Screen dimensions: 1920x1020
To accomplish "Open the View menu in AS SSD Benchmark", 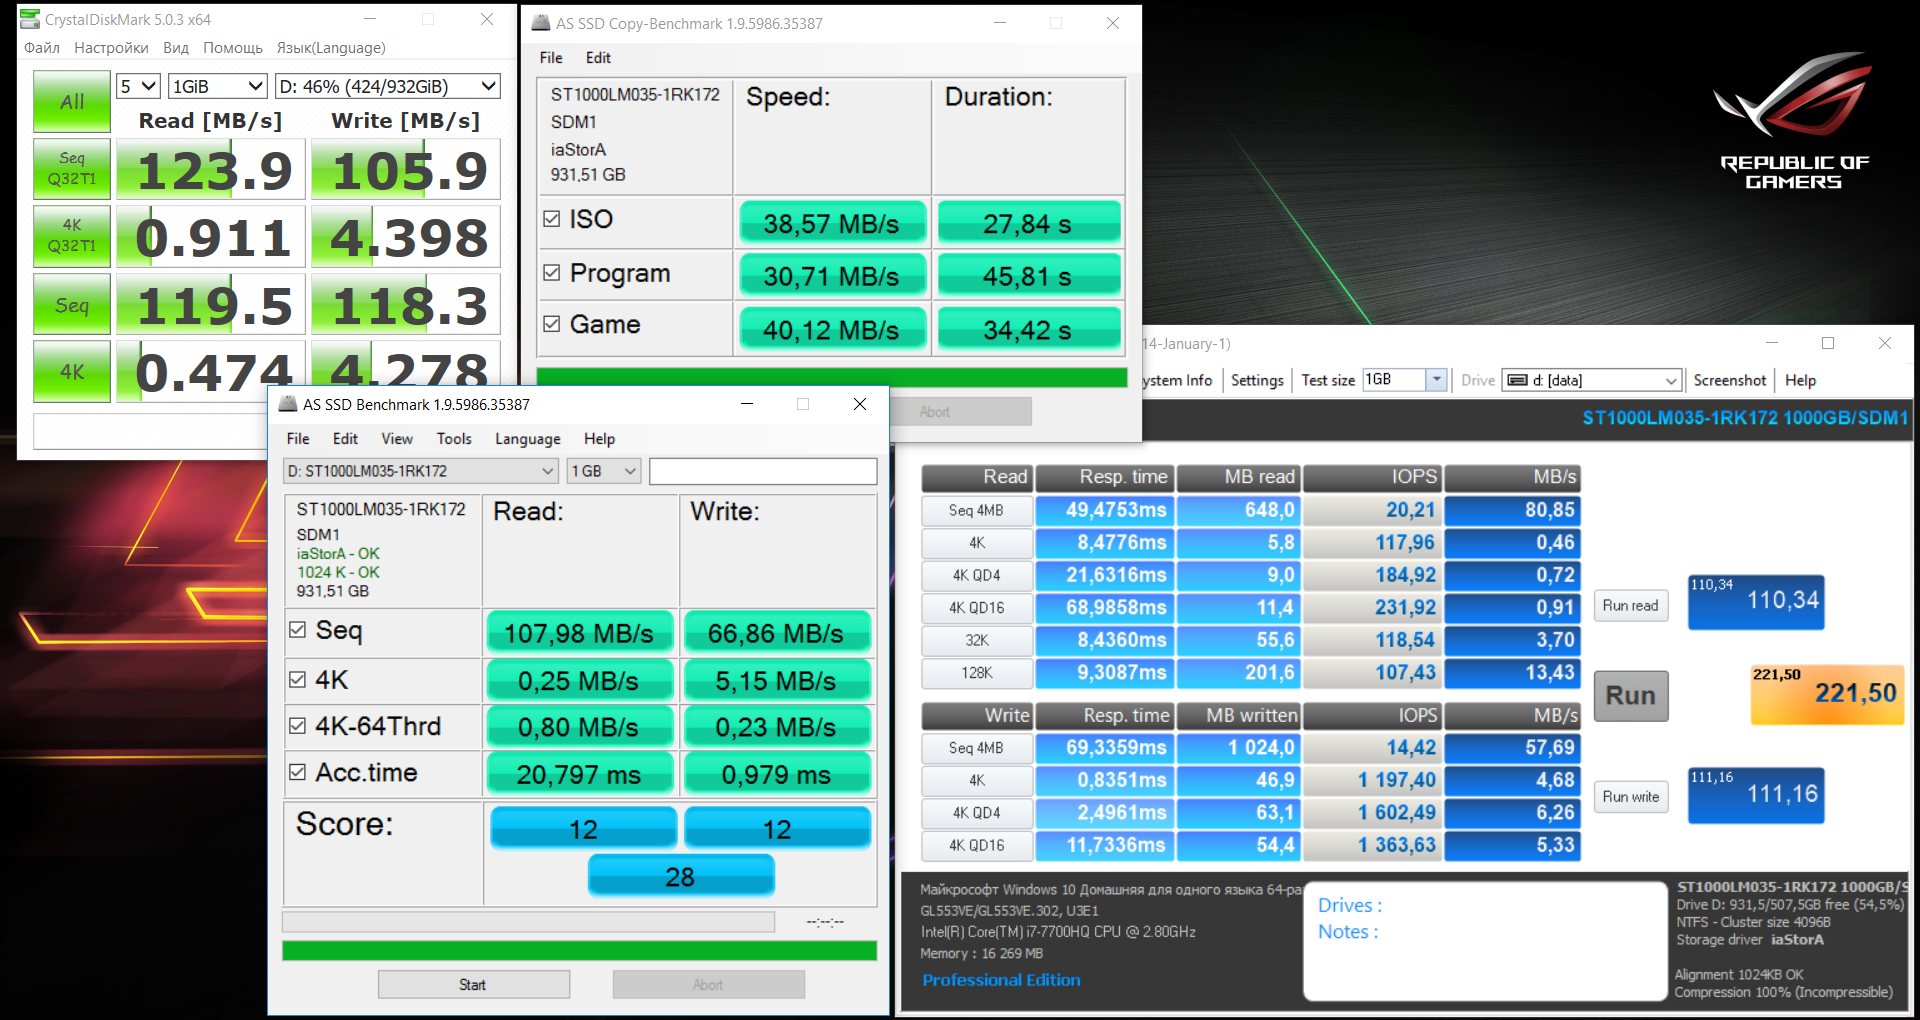I will (397, 439).
